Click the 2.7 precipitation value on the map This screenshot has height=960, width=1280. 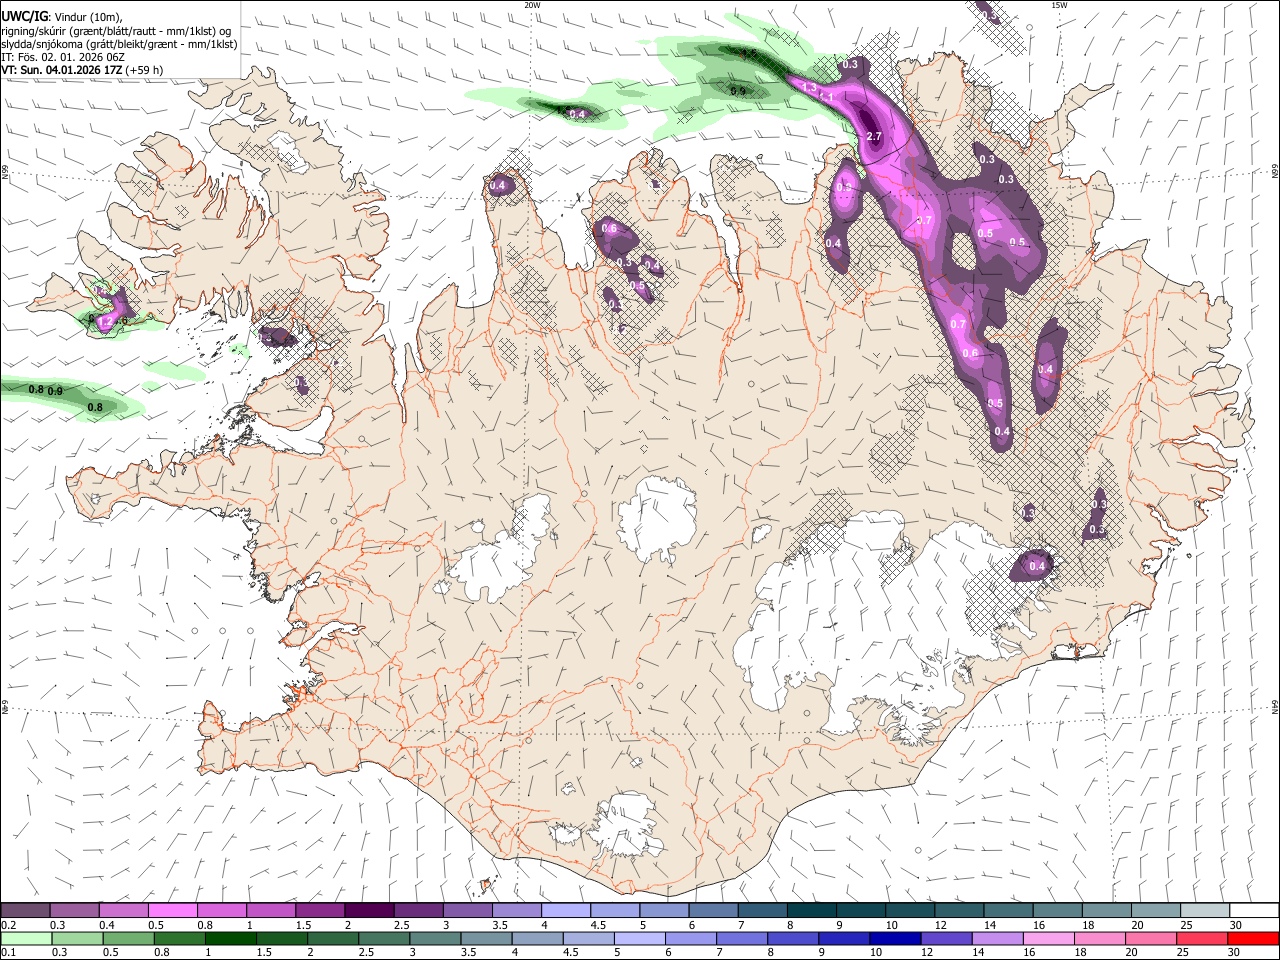tap(873, 137)
